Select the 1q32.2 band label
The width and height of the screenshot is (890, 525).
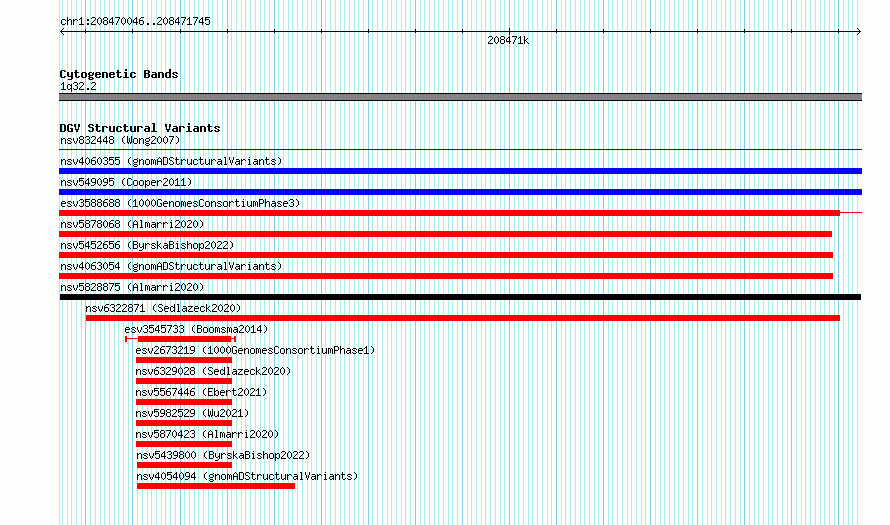coord(78,86)
